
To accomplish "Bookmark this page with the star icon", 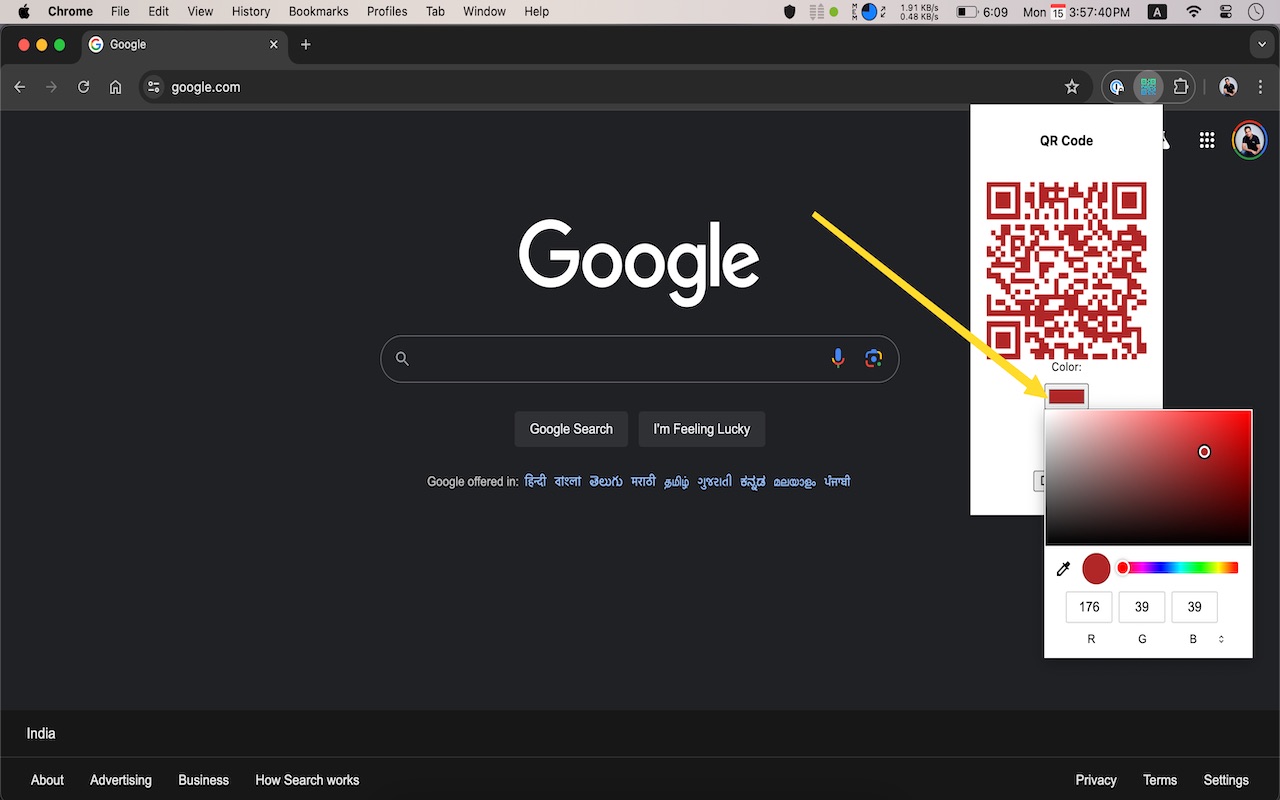I will pos(1072,87).
